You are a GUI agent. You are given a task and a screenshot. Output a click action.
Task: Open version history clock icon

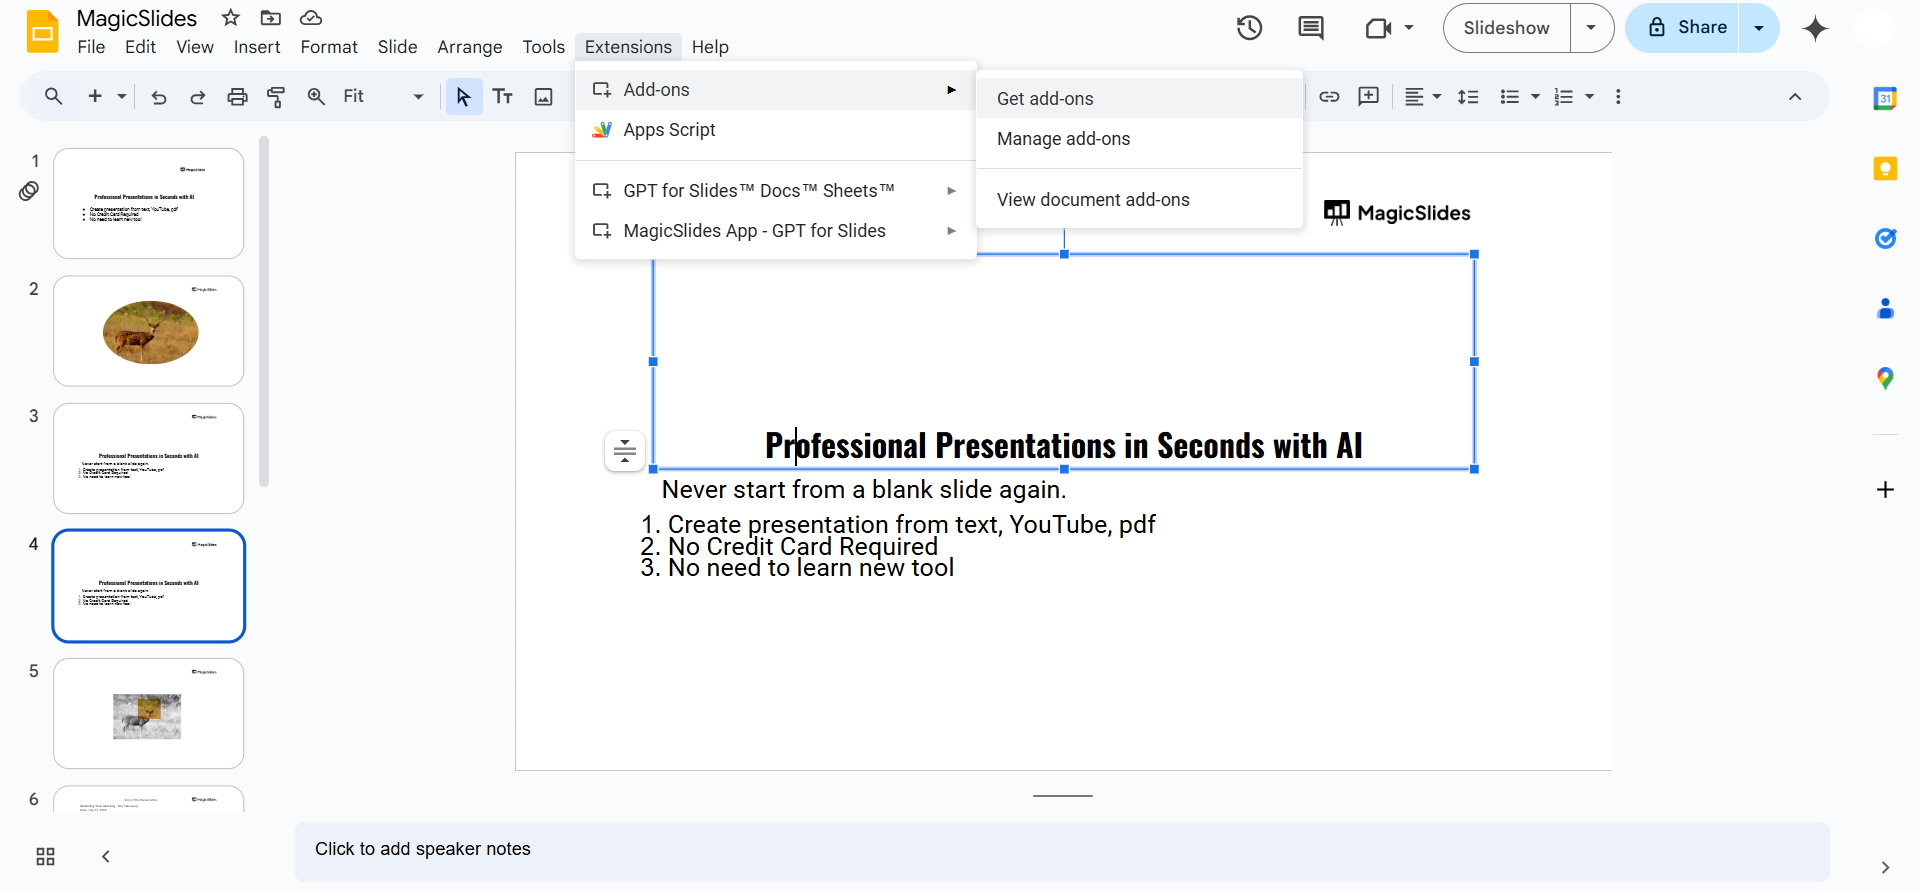[1249, 28]
